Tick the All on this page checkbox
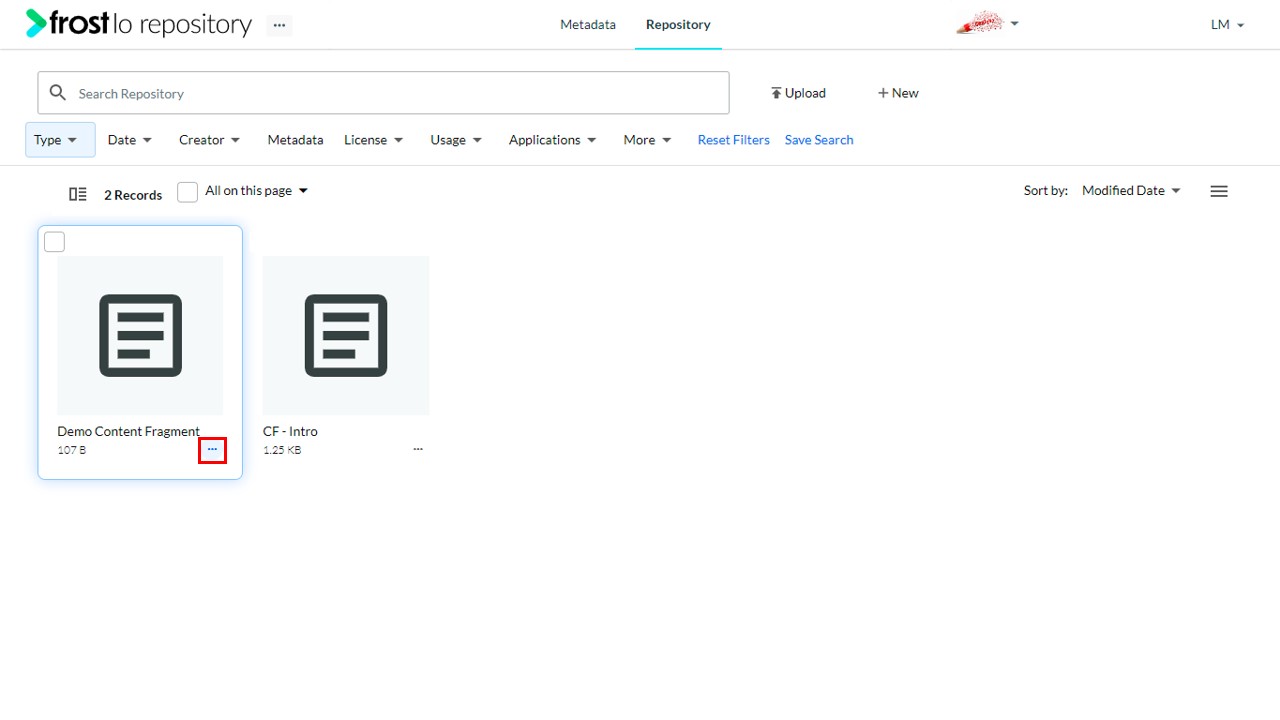The height and width of the screenshot is (720, 1280). [x=187, y=192]
